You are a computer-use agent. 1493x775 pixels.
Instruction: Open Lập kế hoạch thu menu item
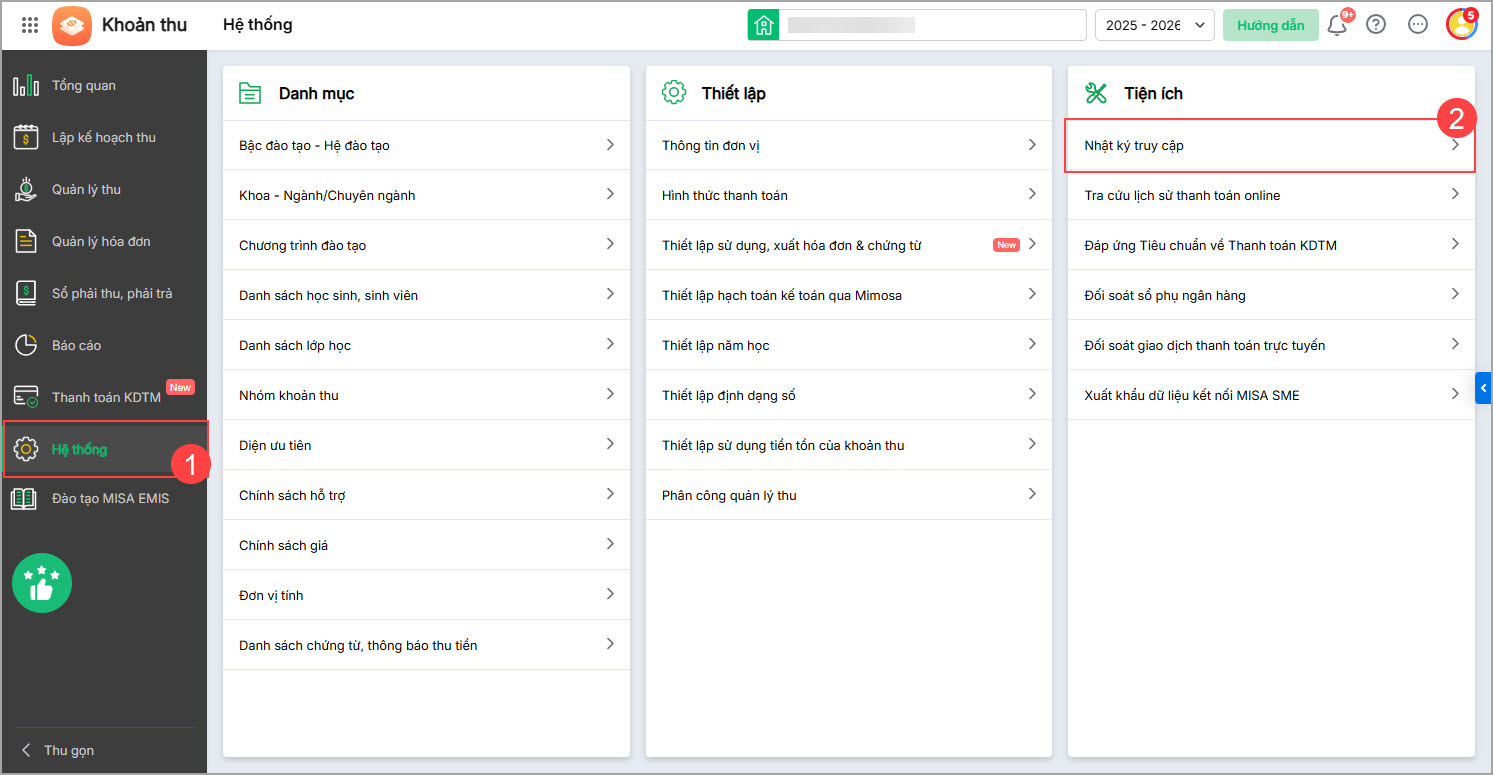point(104,137)
